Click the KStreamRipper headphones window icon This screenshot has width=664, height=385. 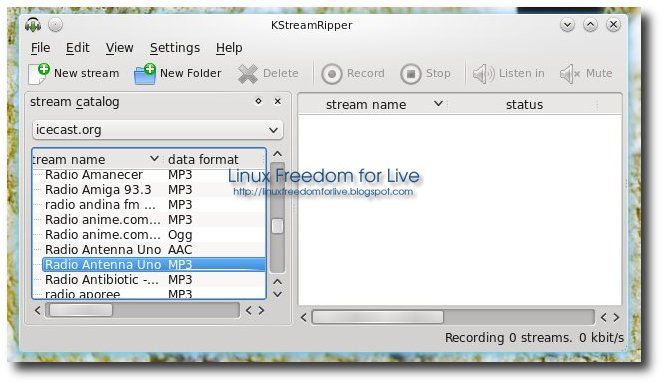33,25
